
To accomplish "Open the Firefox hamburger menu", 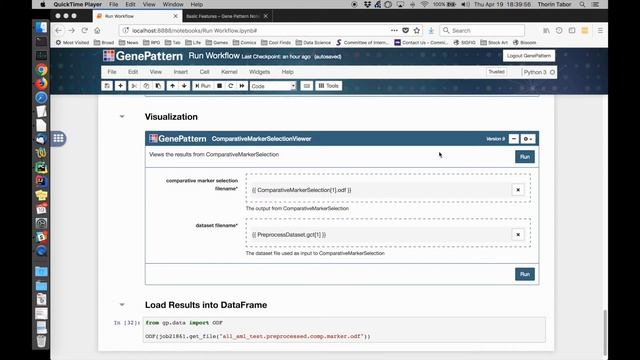I will [x=600, y=31].
